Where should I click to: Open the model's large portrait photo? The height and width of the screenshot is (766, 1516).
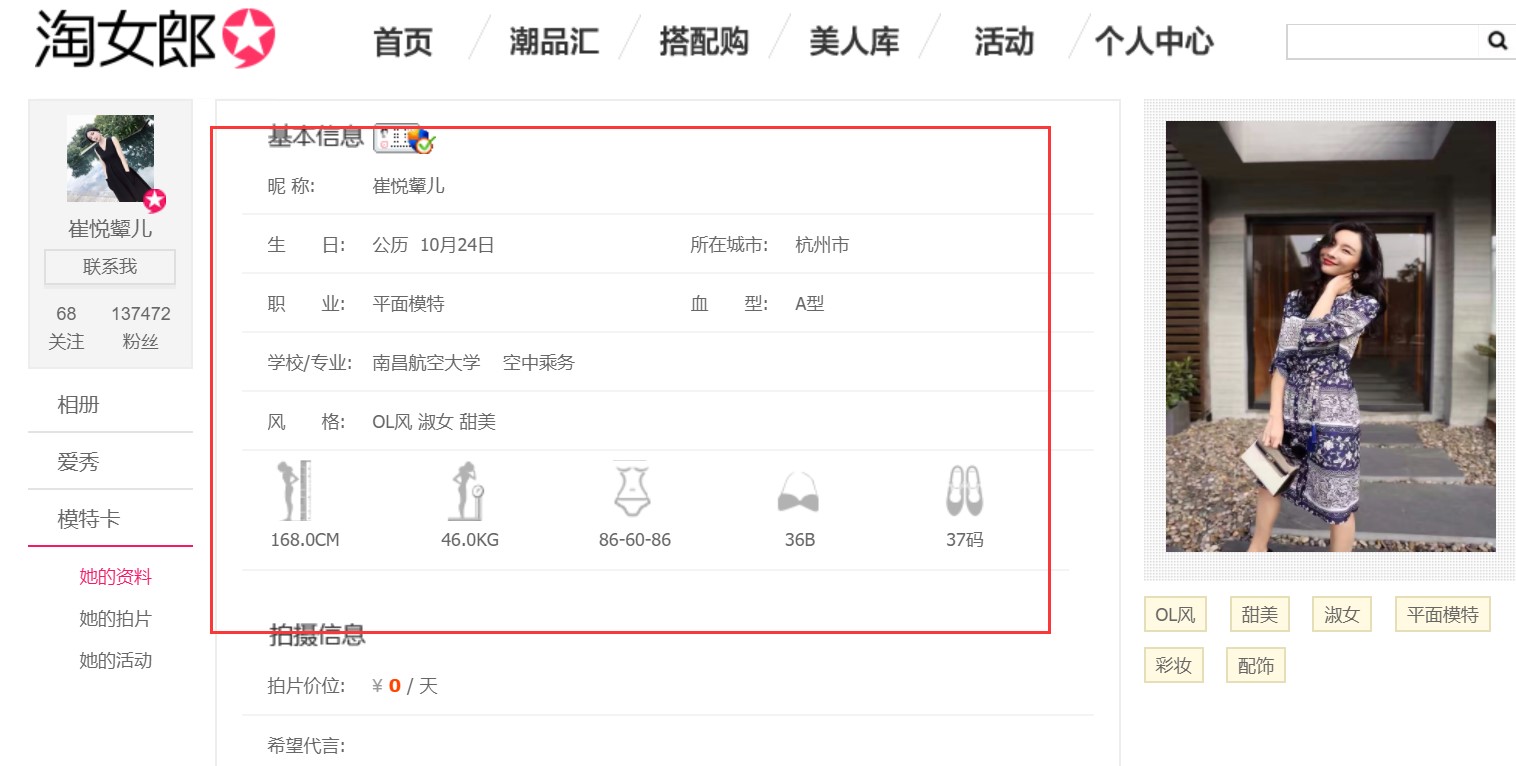point(1330,336)
